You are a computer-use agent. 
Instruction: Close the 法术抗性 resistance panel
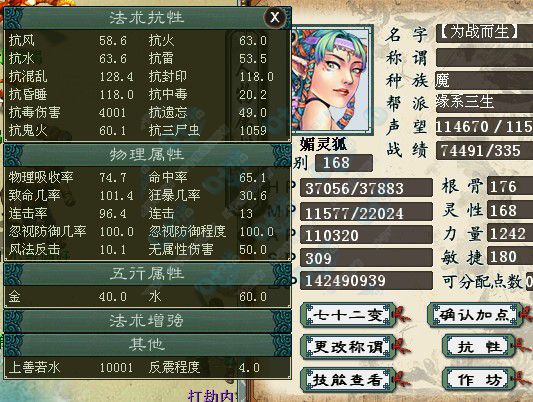275,17
